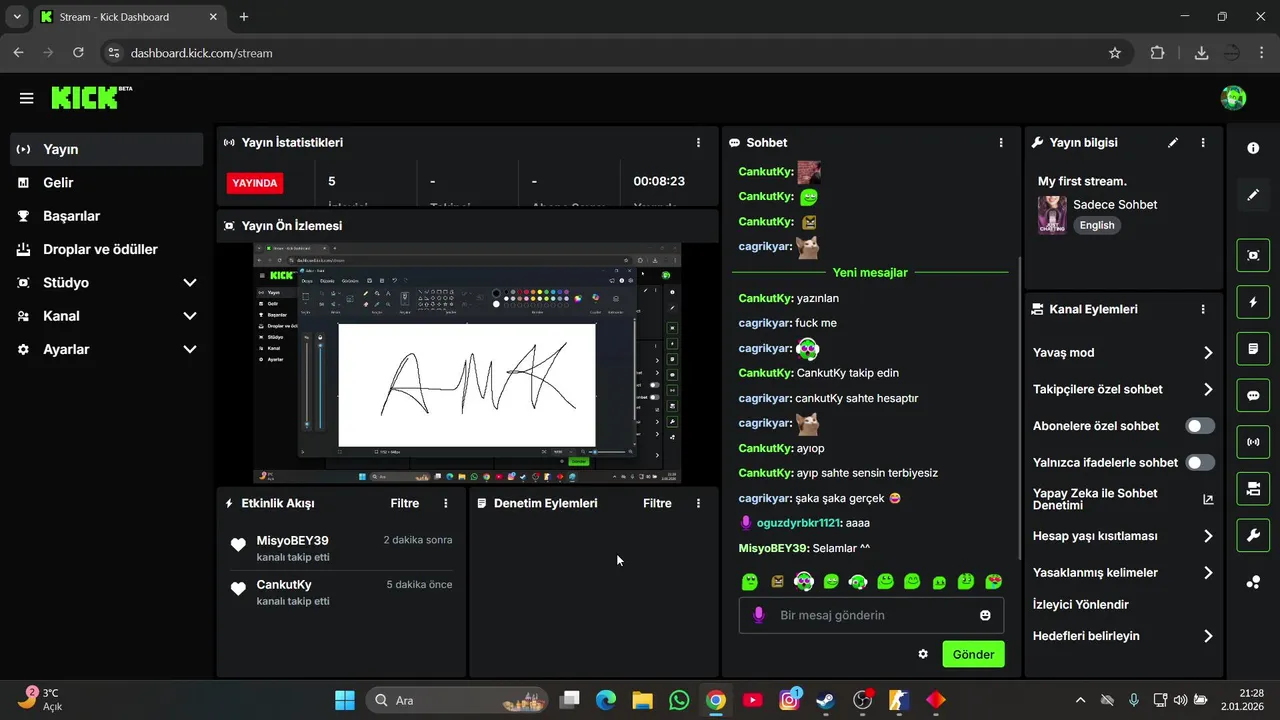Viewport: 1280px width, 720px height.
Task: Click the browser address bar URL
Action: 201,53
